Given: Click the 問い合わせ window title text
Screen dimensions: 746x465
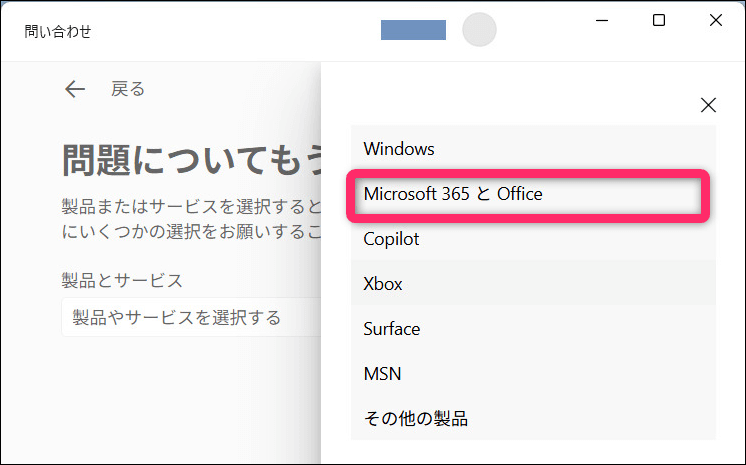Looking at the screenshot, I should (58, 31).
